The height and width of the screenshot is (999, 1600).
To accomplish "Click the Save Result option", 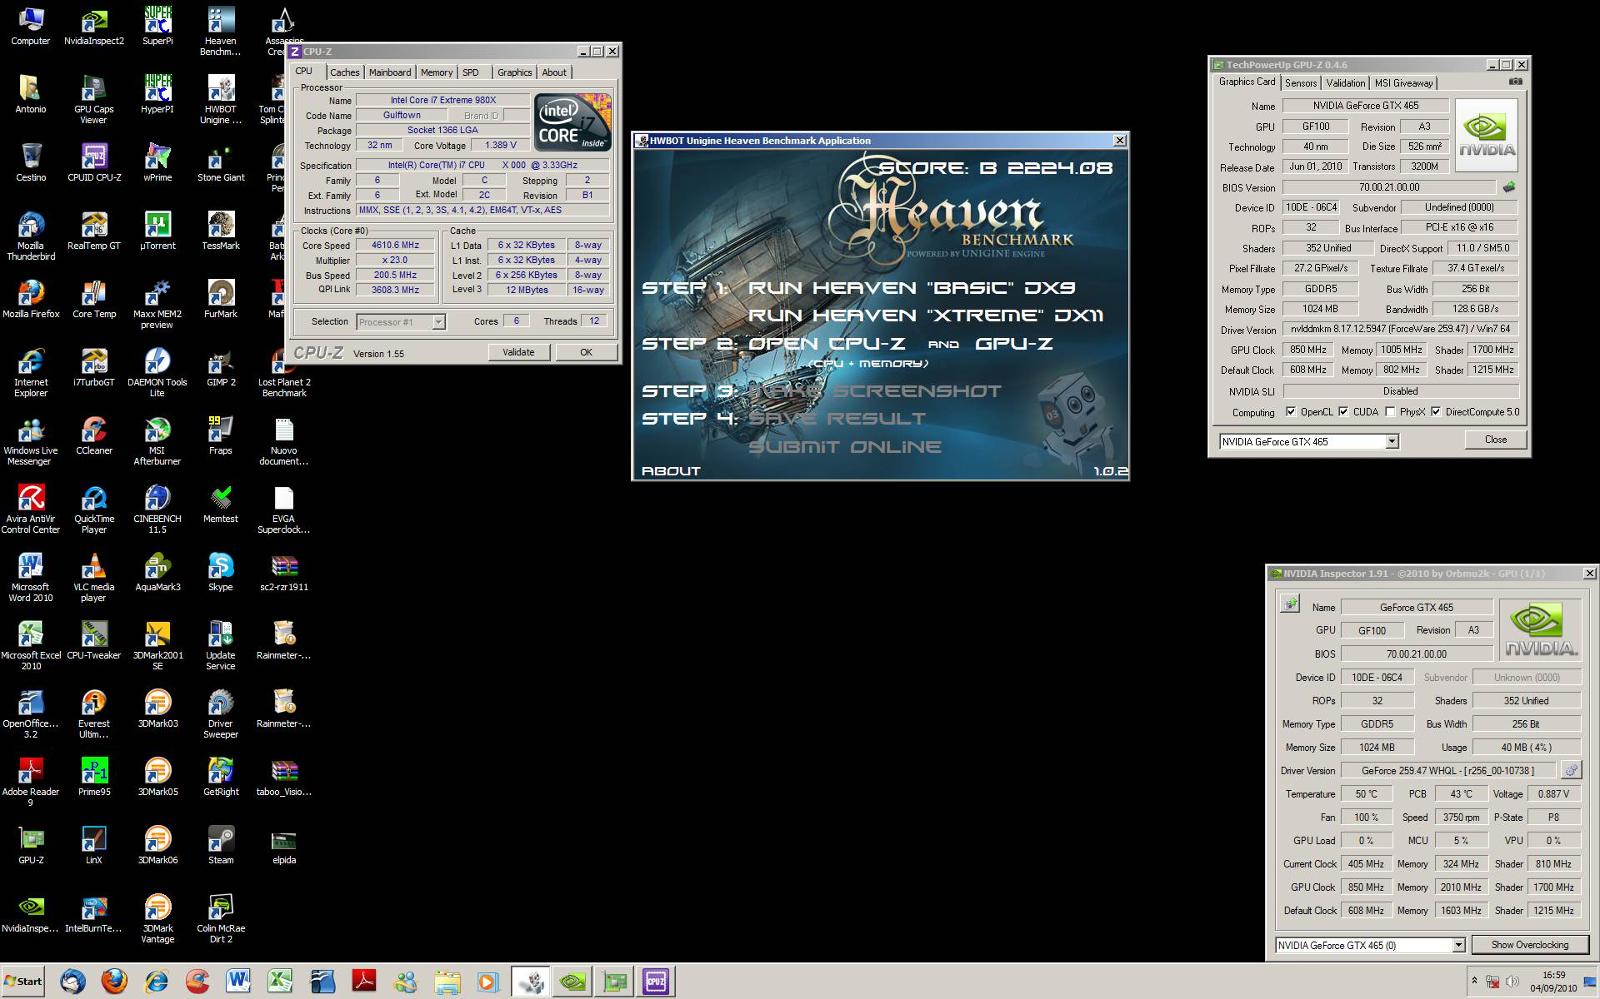I will coord(836,419).
